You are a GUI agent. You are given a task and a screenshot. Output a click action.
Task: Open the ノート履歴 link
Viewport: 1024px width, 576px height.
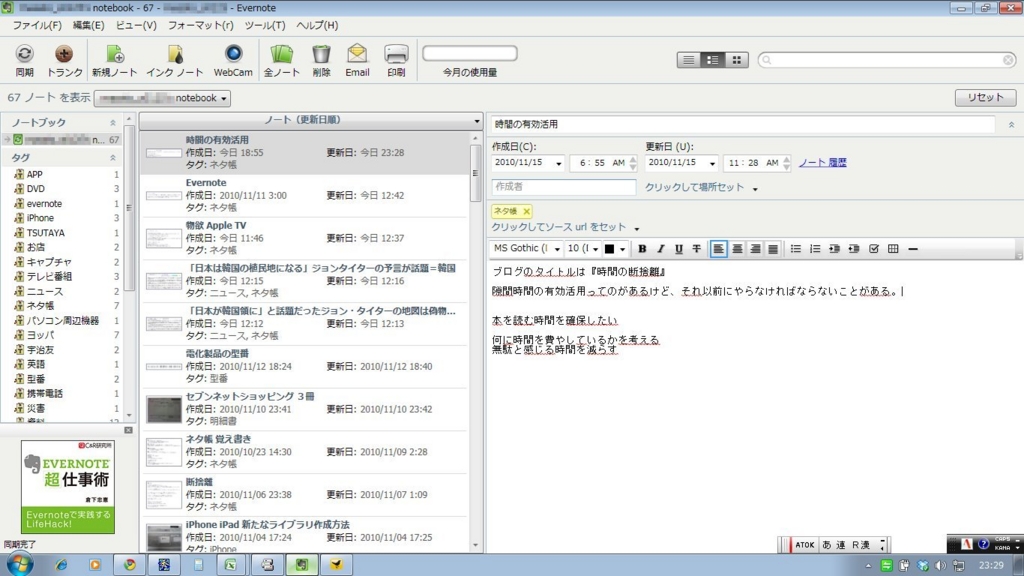822,163
